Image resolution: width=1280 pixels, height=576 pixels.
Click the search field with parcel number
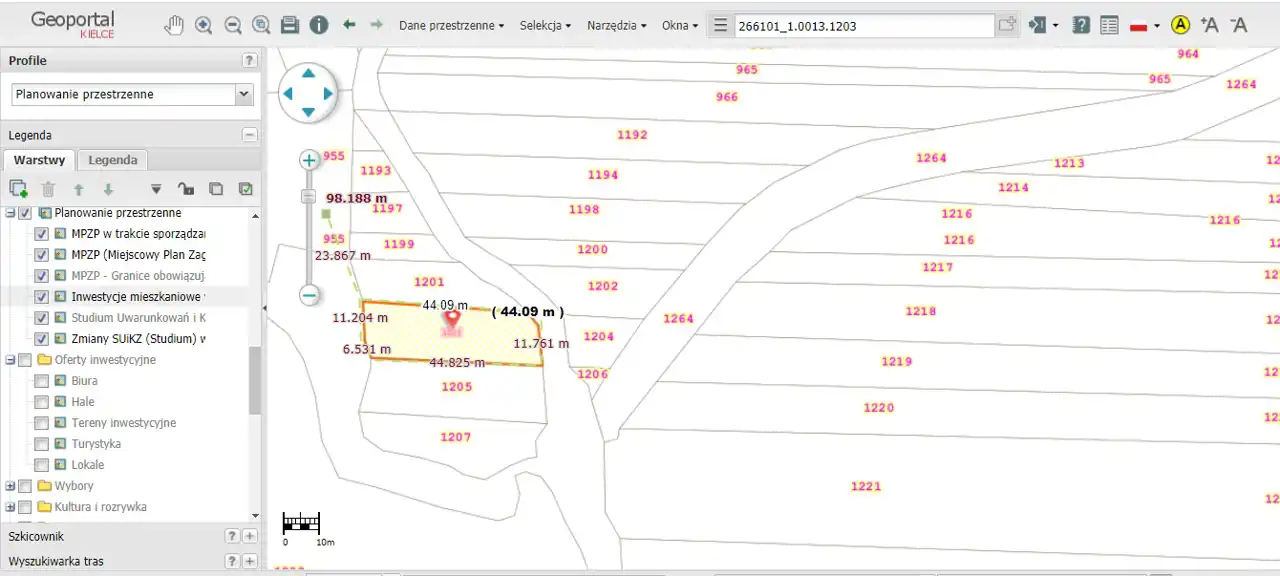coord(864,25)
